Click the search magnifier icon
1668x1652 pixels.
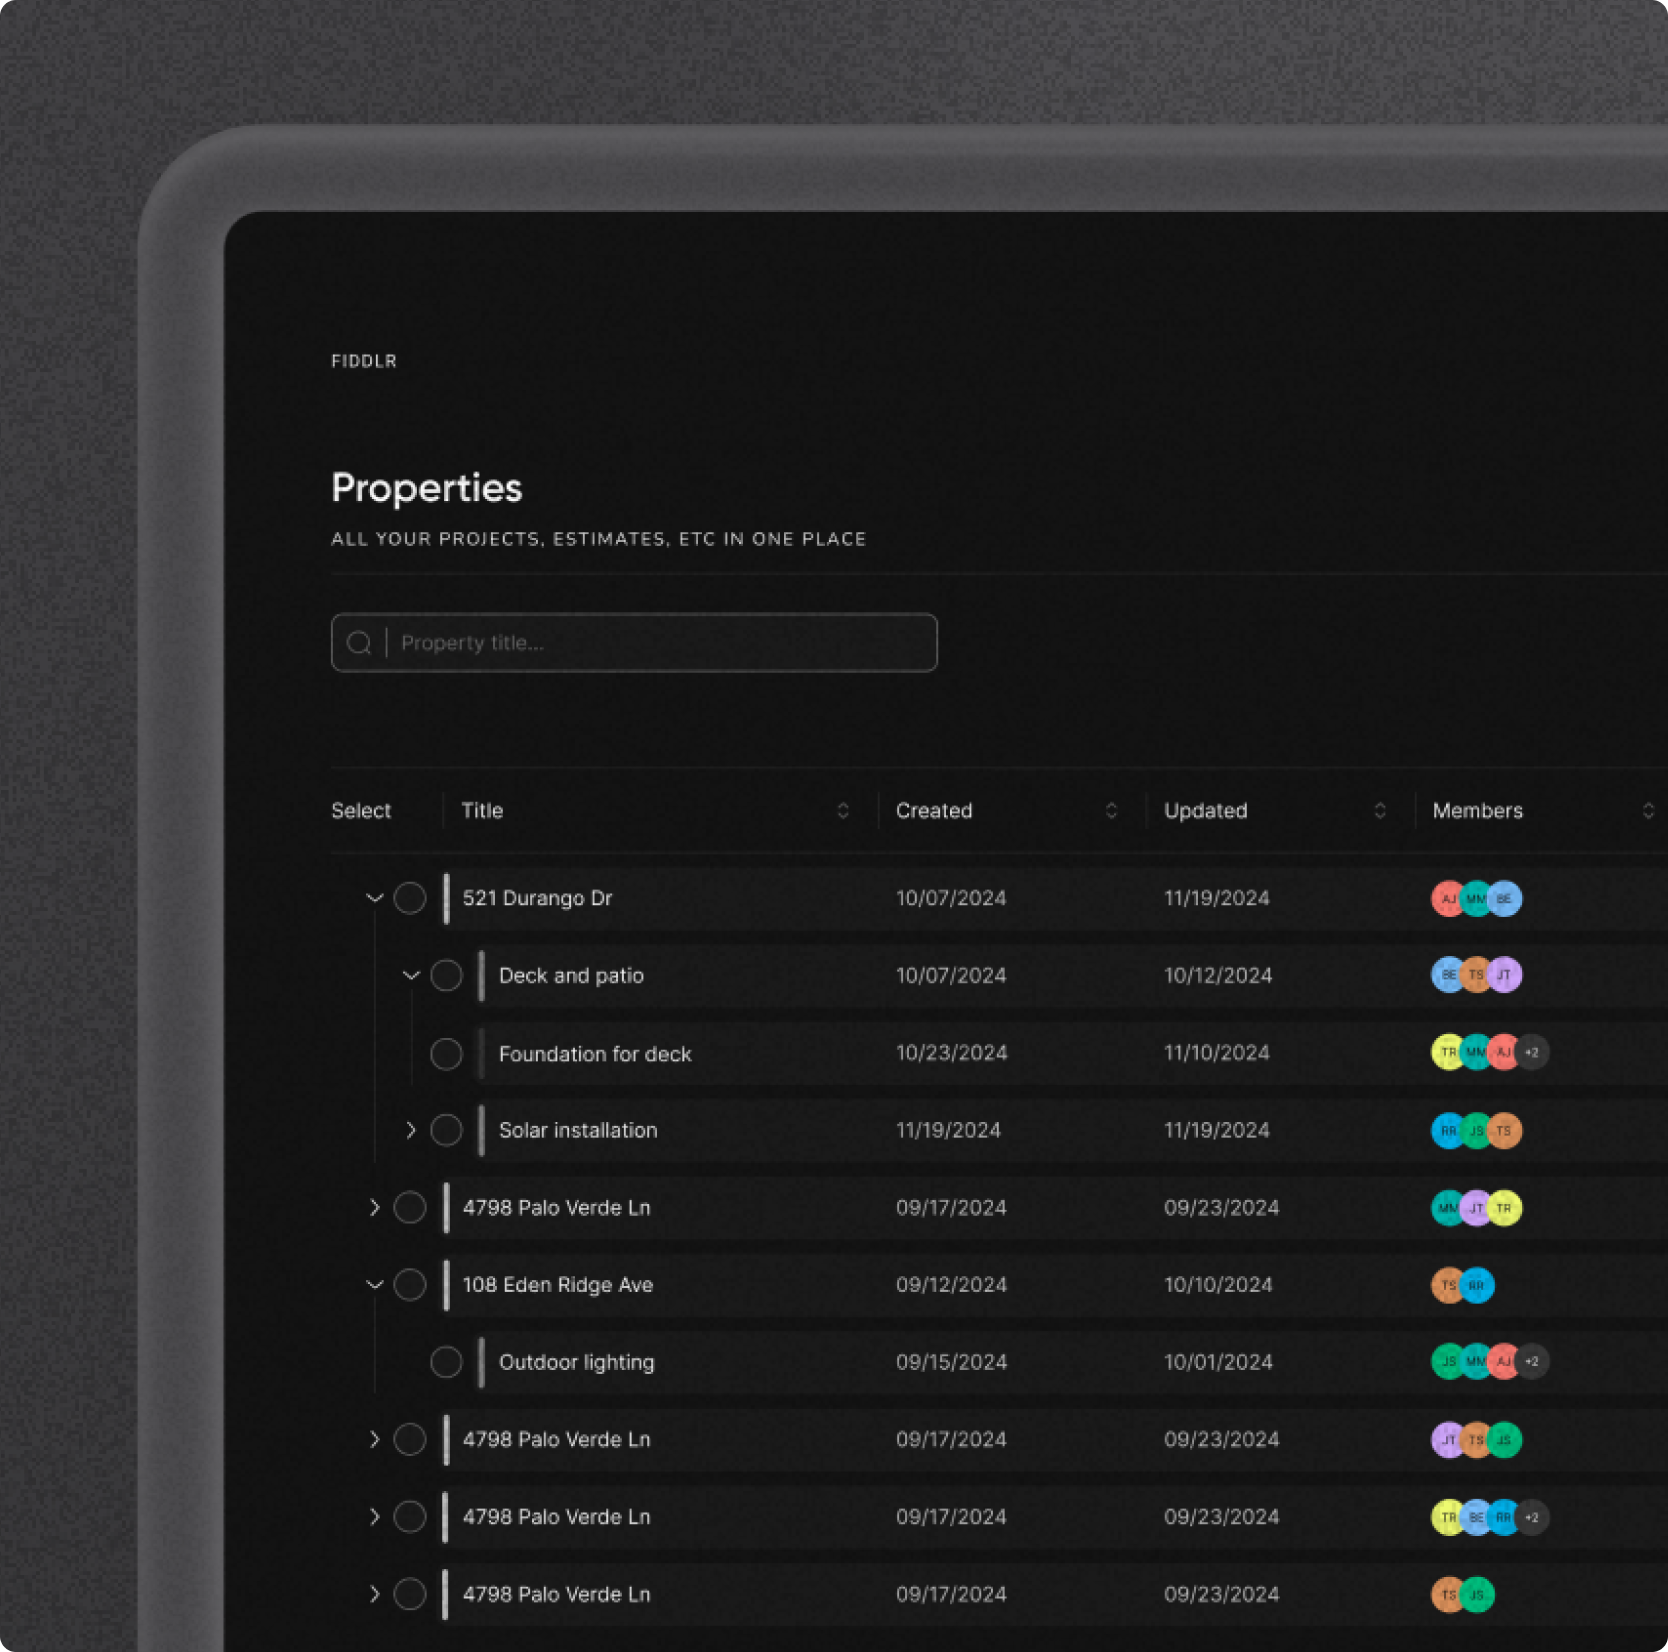359,643
